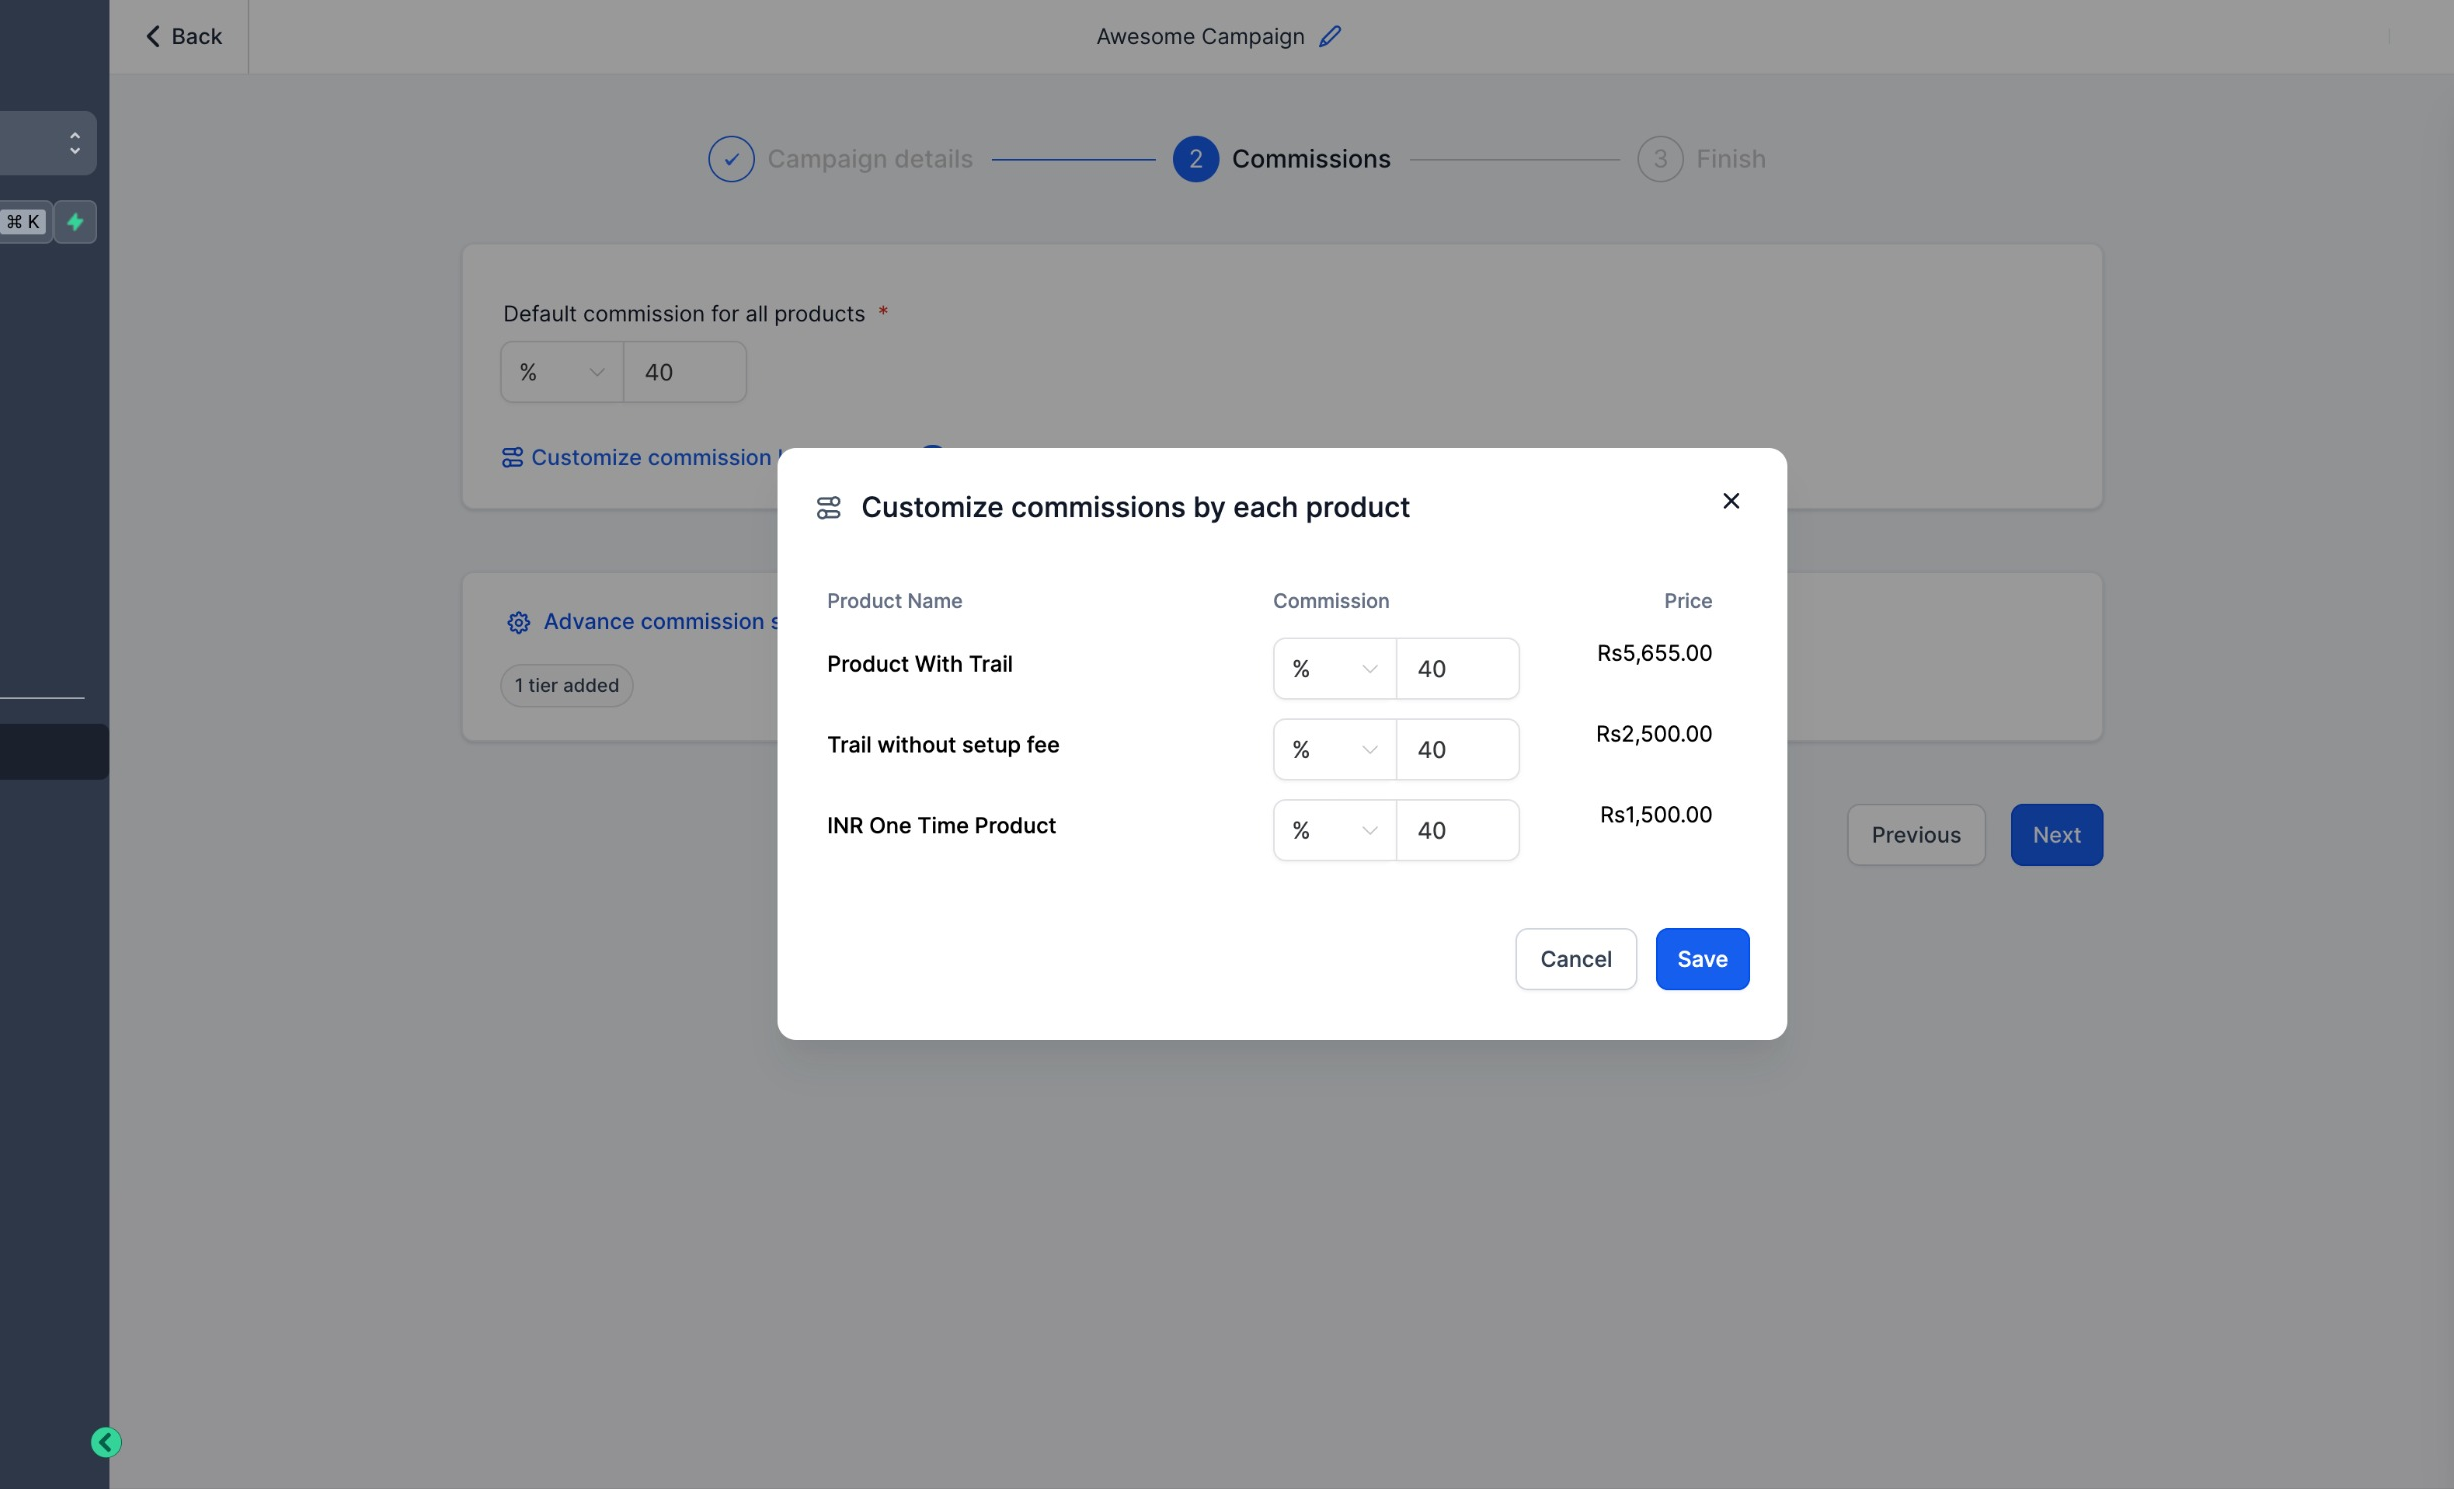Open the default commission type dropdown
Screen dimensions: 2454x1489
[562, 372]
